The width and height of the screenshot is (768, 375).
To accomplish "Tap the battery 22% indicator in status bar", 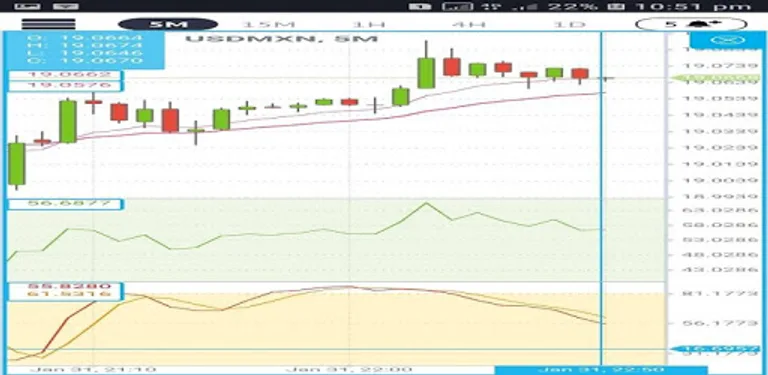I will [574, 6].
